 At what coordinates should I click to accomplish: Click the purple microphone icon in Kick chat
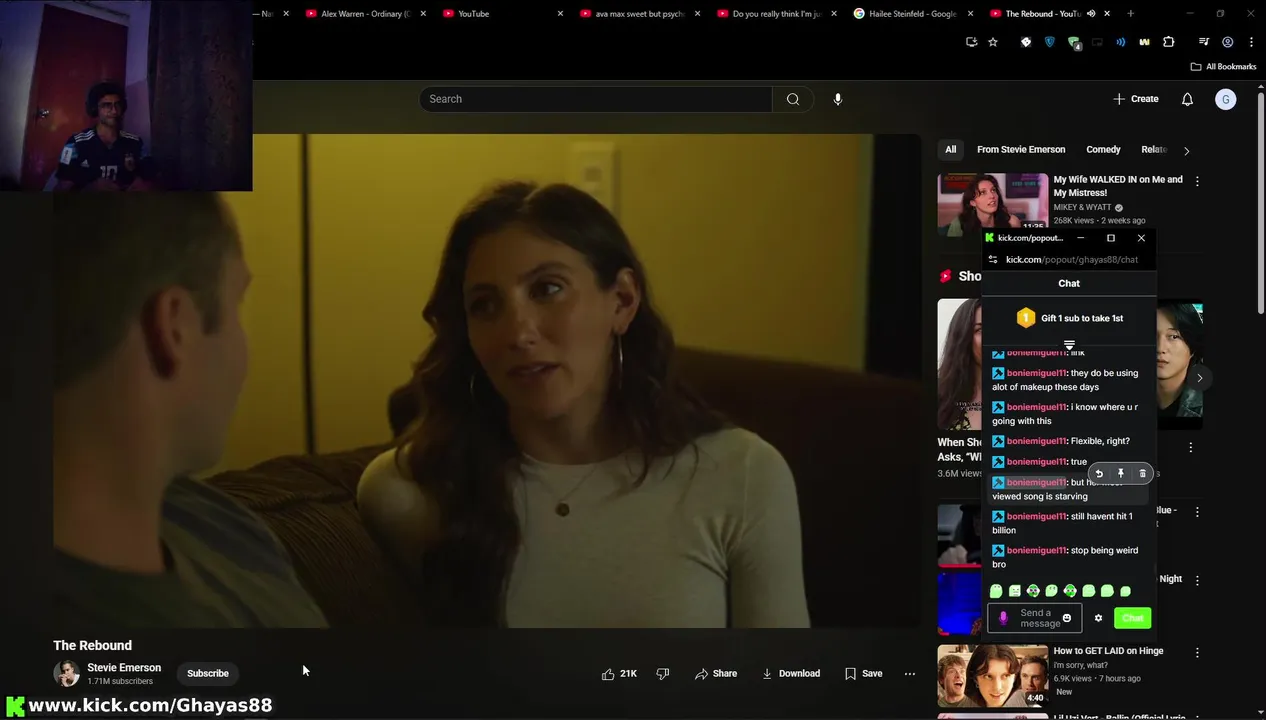pos(1003,618)
